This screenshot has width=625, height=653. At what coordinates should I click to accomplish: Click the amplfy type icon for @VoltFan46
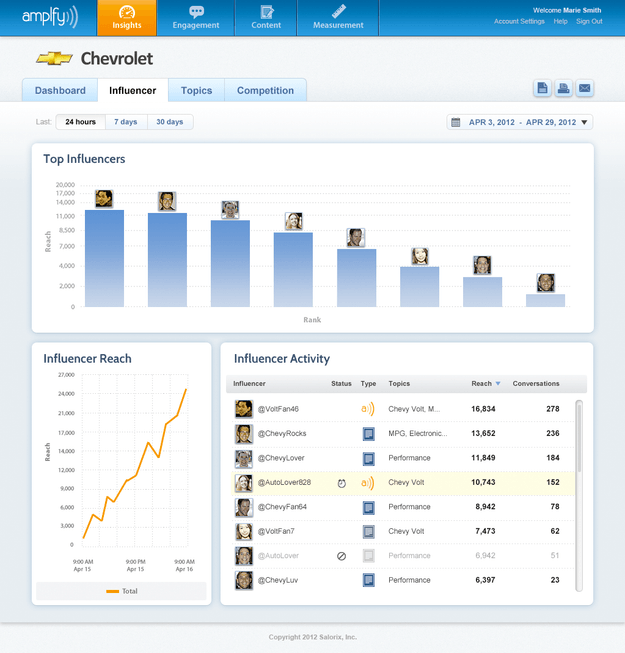coord(368,409)
